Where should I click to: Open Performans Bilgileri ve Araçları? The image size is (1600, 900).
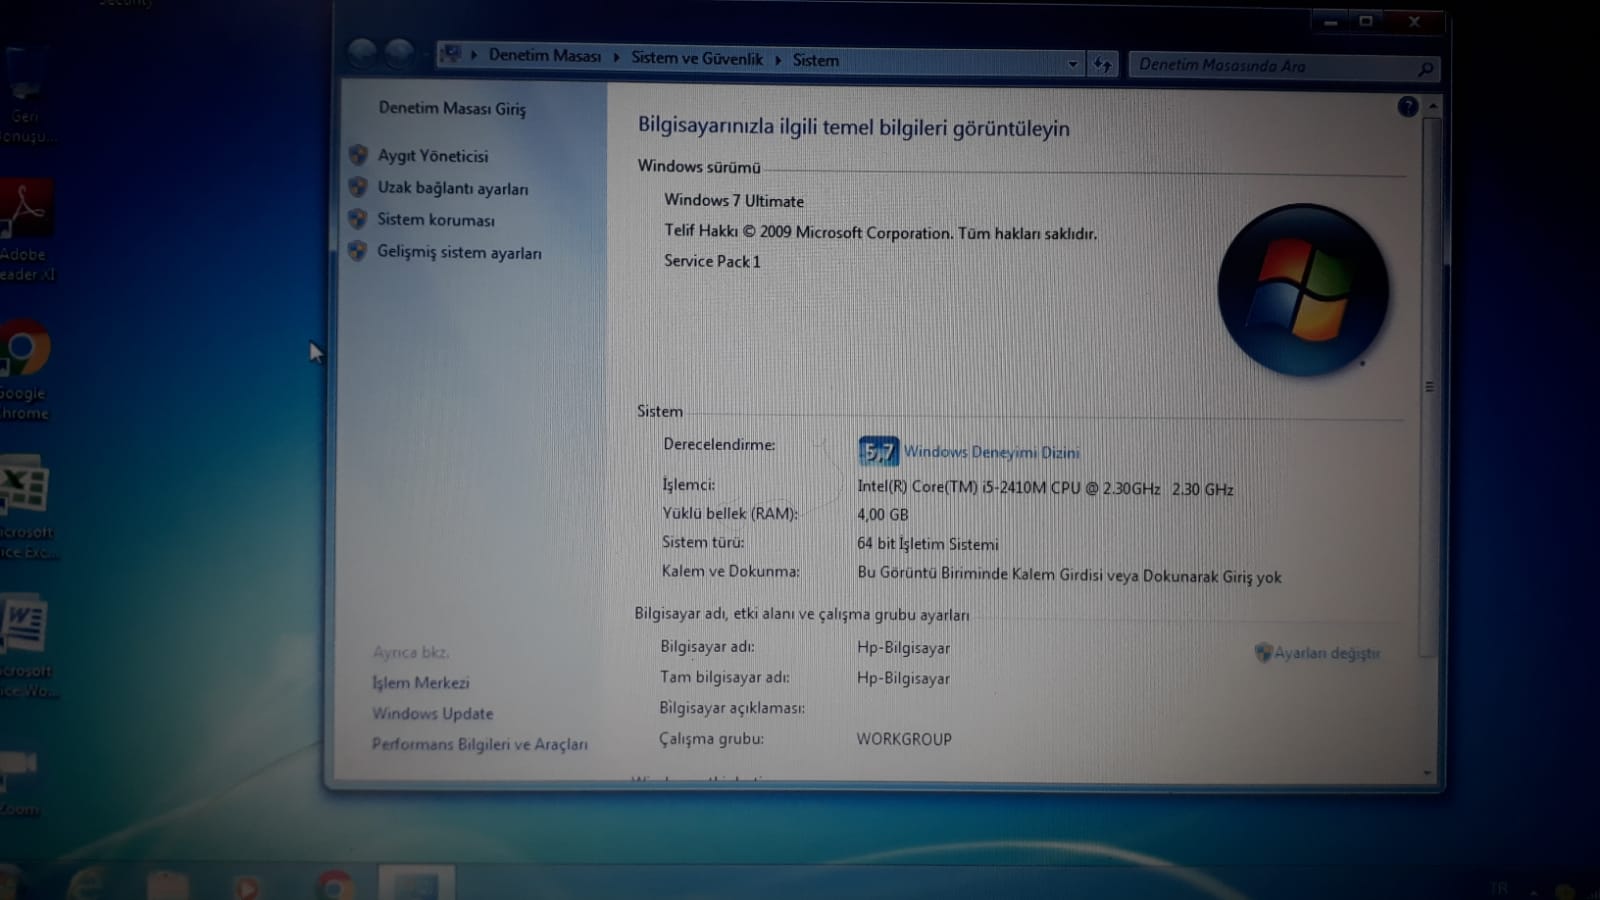[x=480, y=745]
